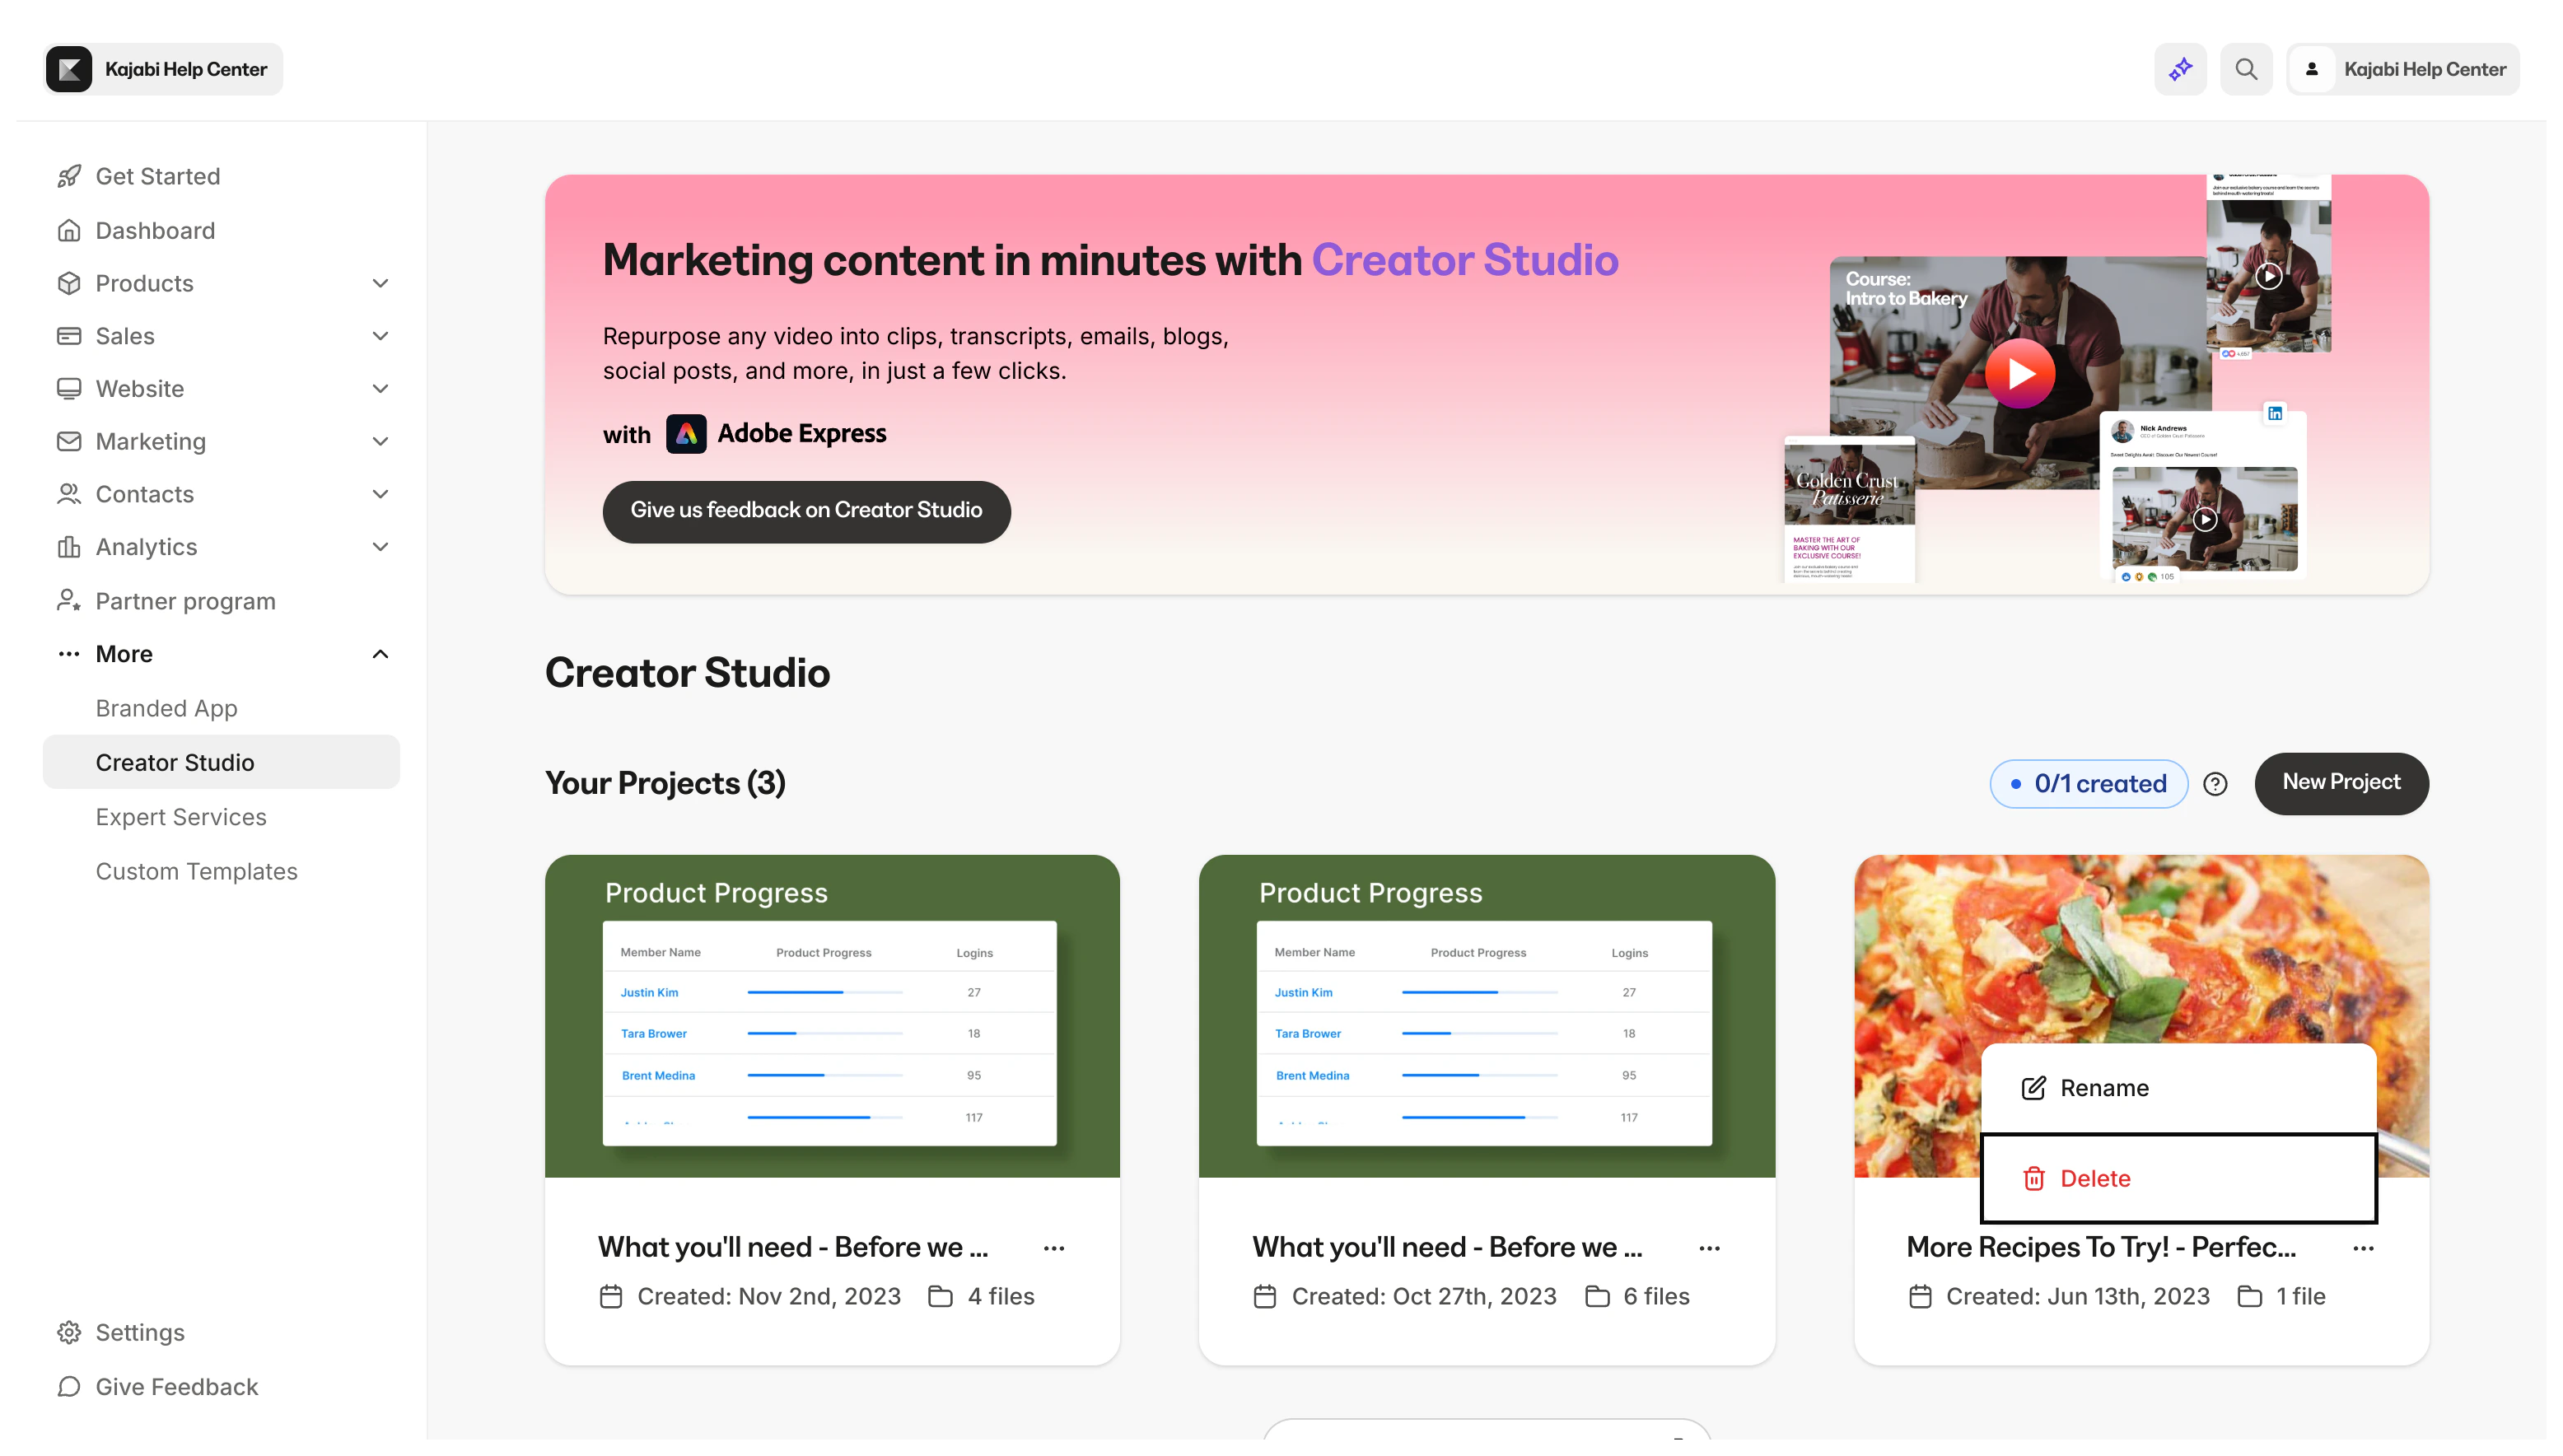Open three-dot menu for Nov 2nd project
Screen dimensions: 2563x1456
point(1053,1248)
